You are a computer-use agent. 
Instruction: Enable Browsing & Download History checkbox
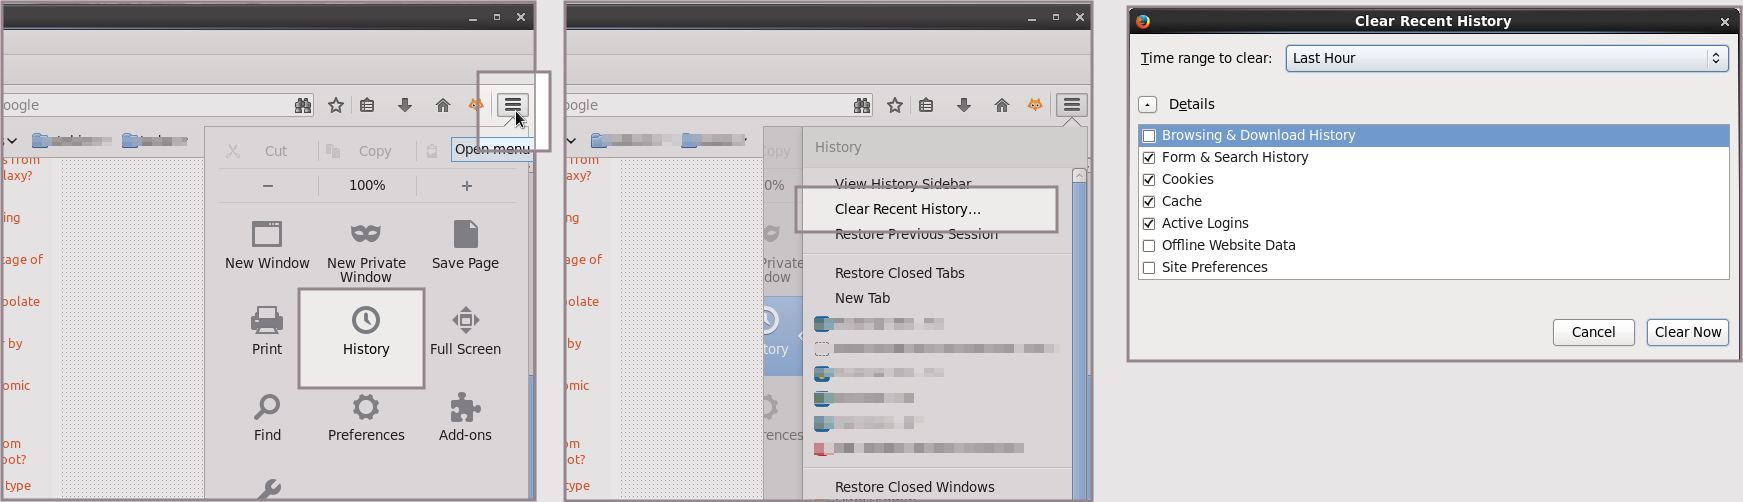(1149, 136)
